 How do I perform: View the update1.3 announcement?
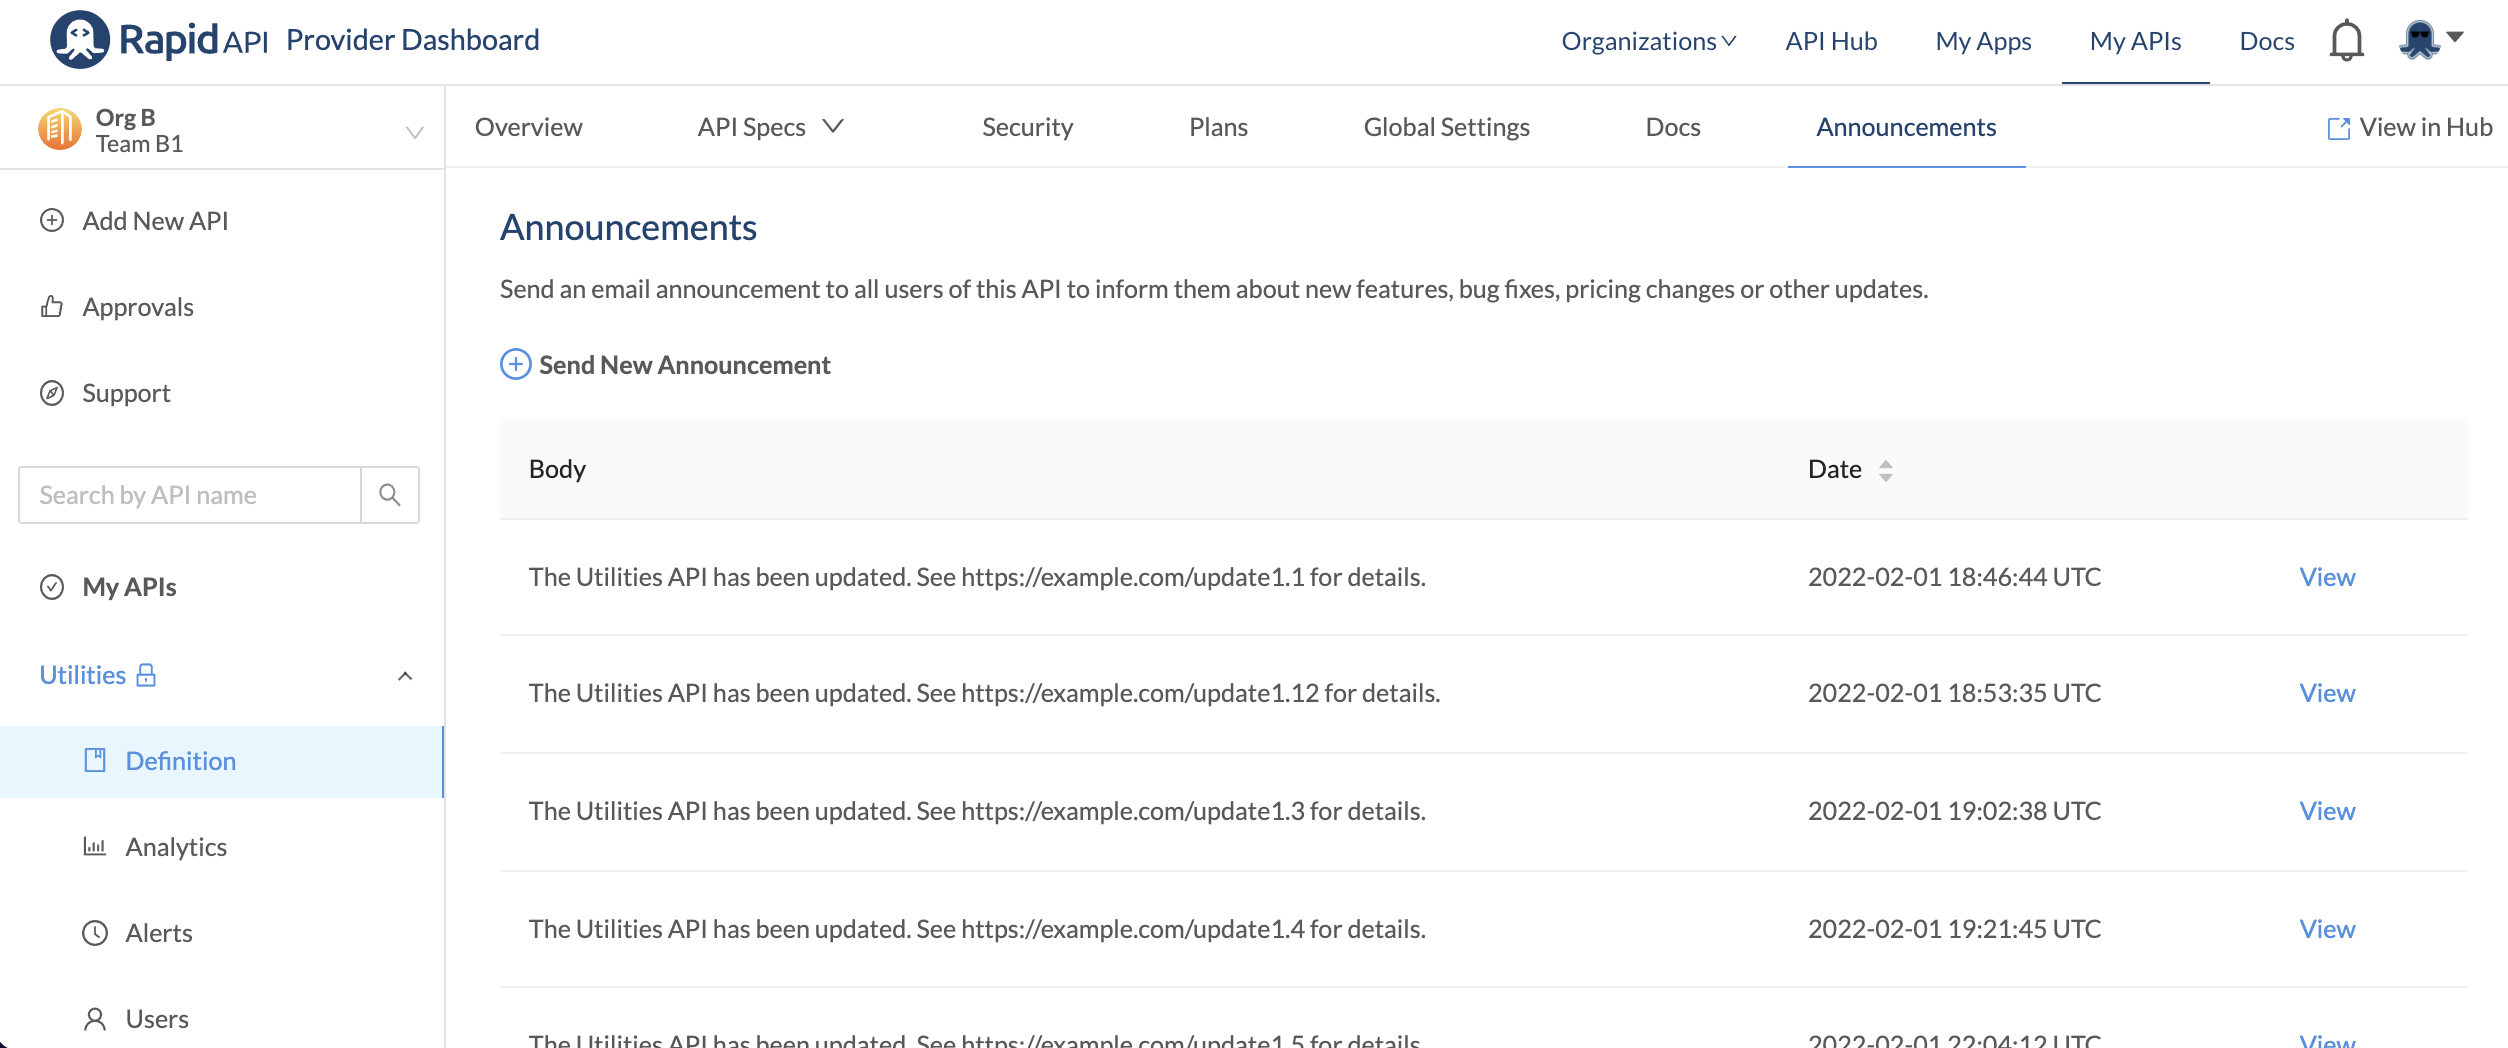pyautogui.click(x=2327, y=811)
